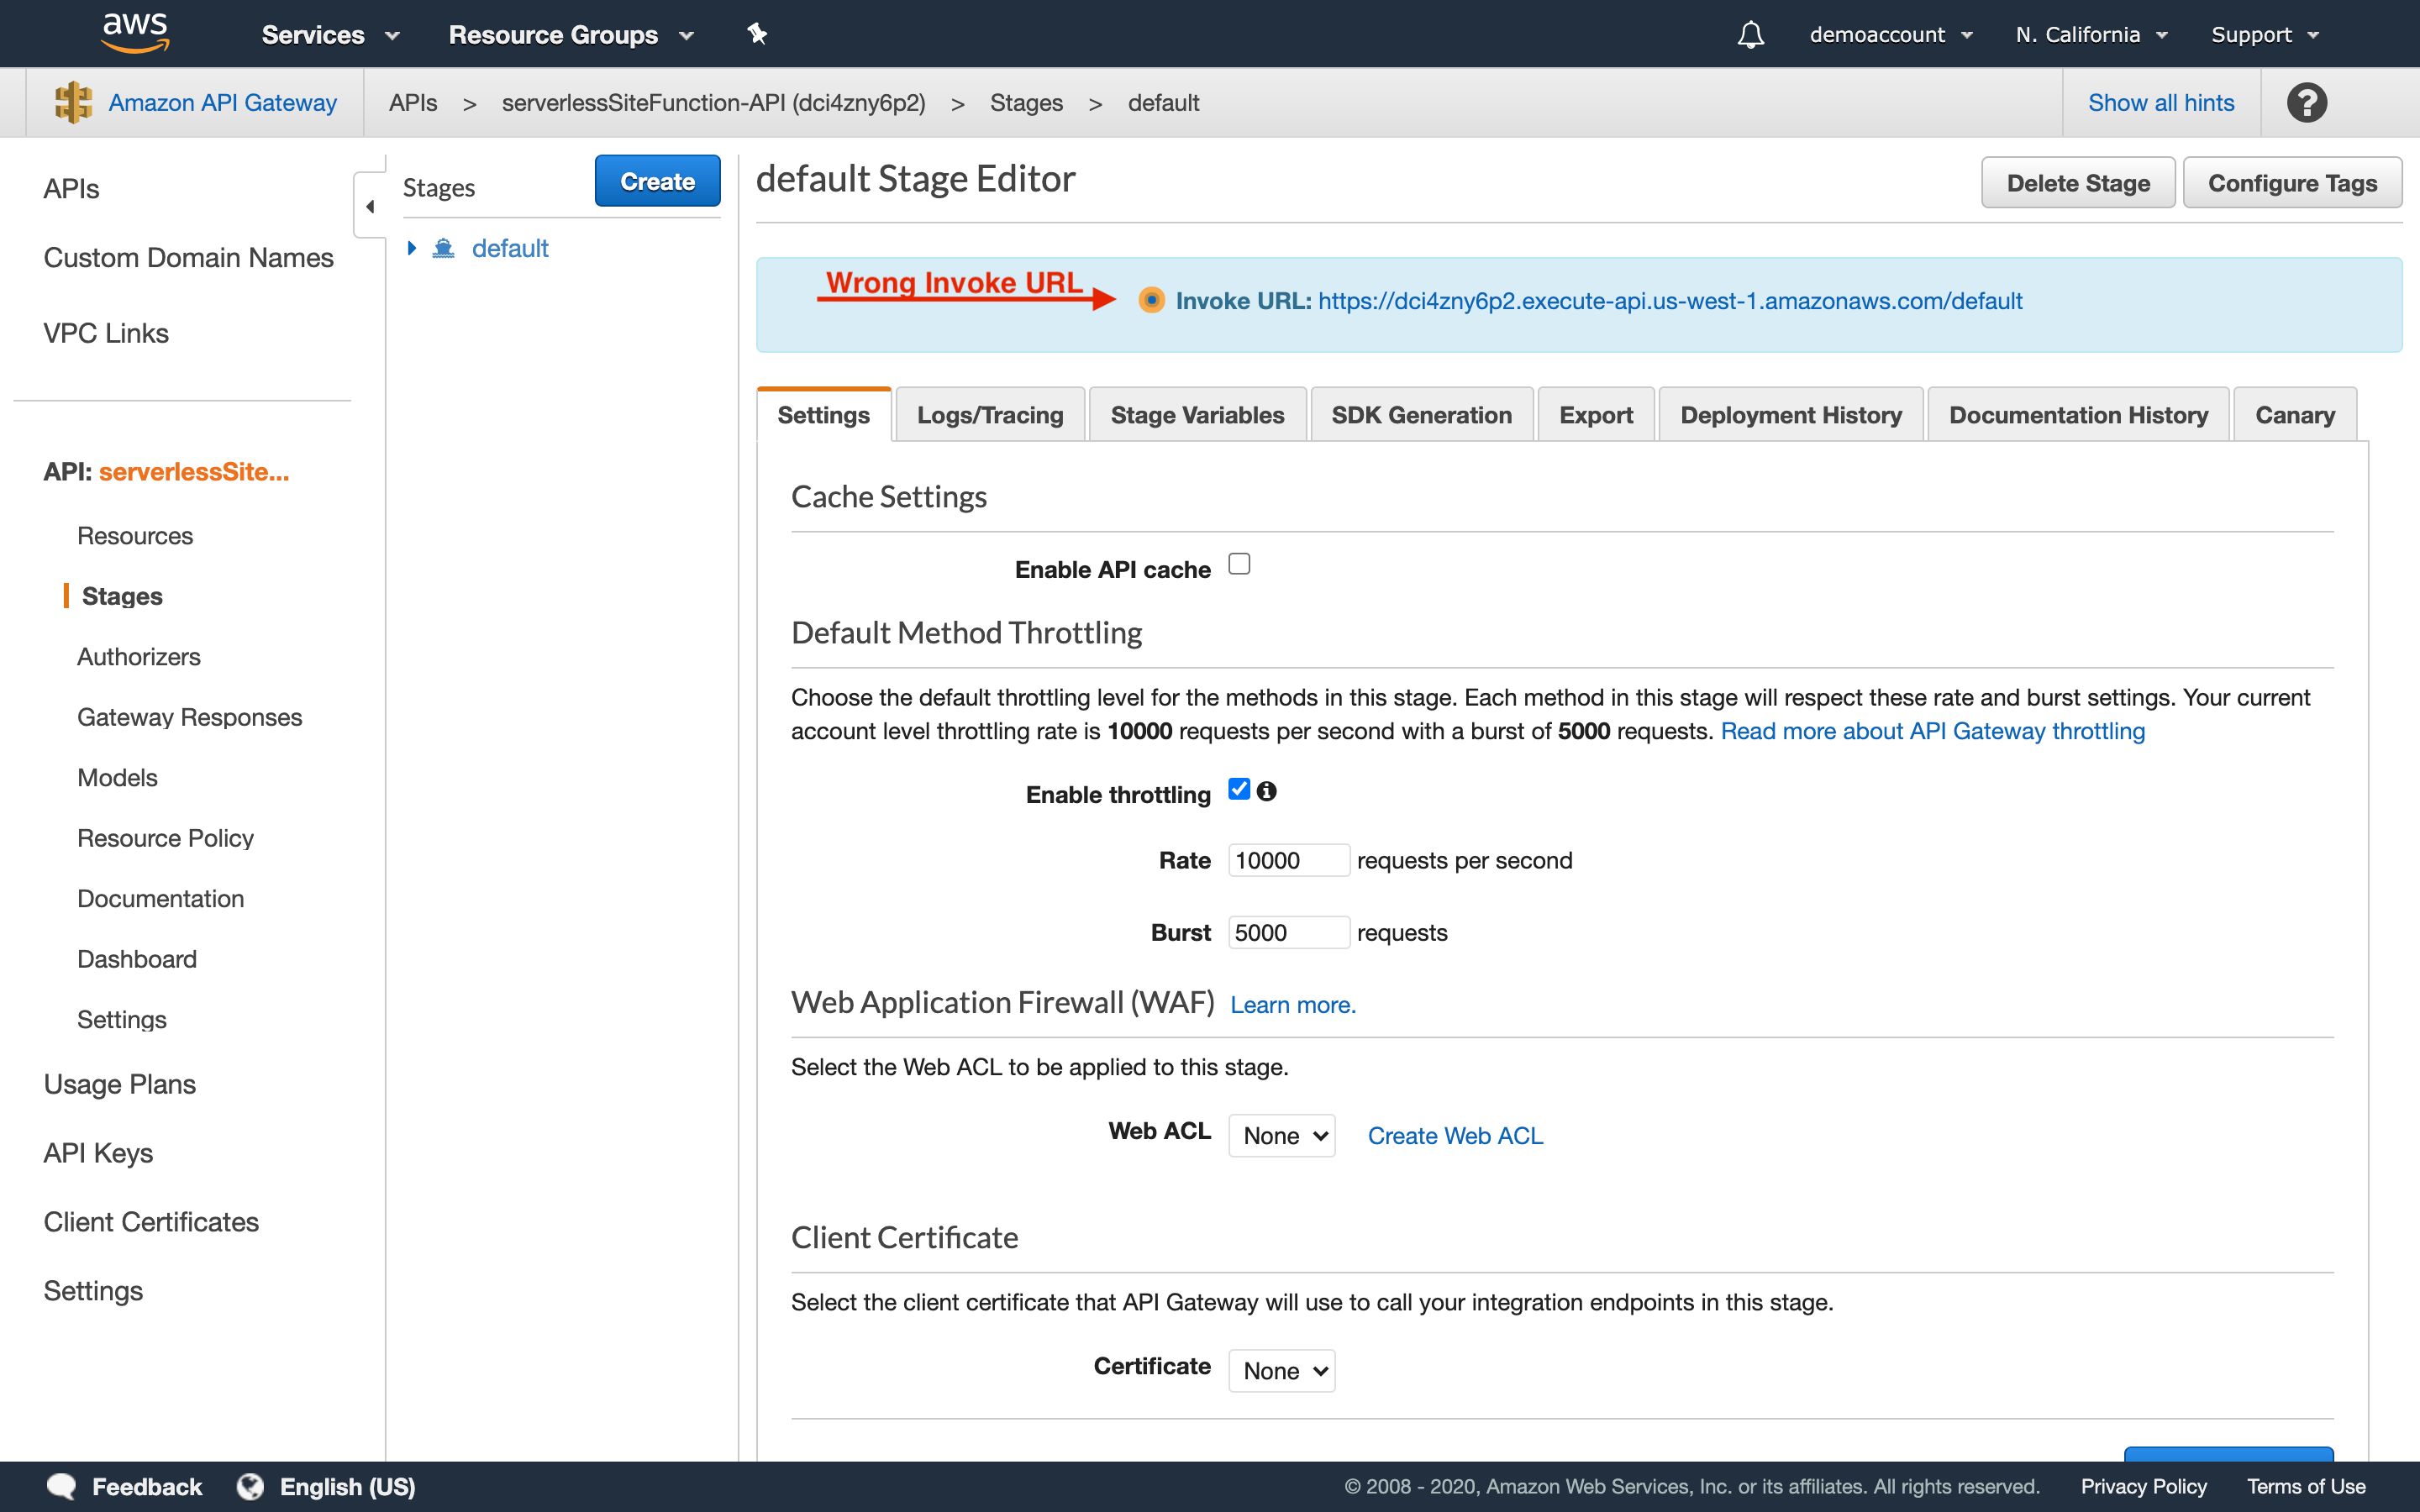Click the Rate input field
The width and height of the screenshot is (2420, 1512).
click(x=1287, y=858)
